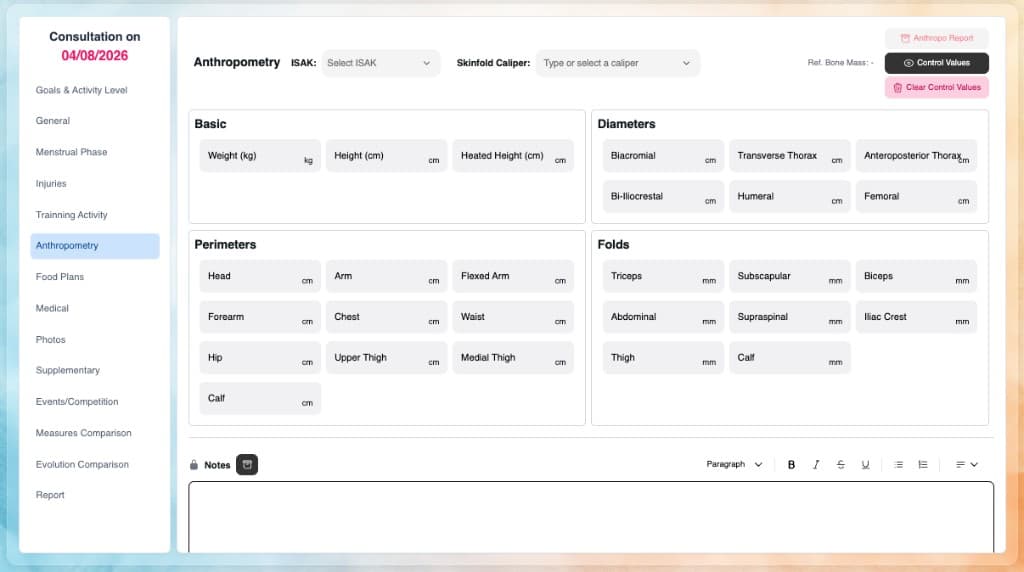Image resolution: width=1024 pixels, height=572 pixels.
Task: Click the Femoral diameter field
Action: pos(917,197)
